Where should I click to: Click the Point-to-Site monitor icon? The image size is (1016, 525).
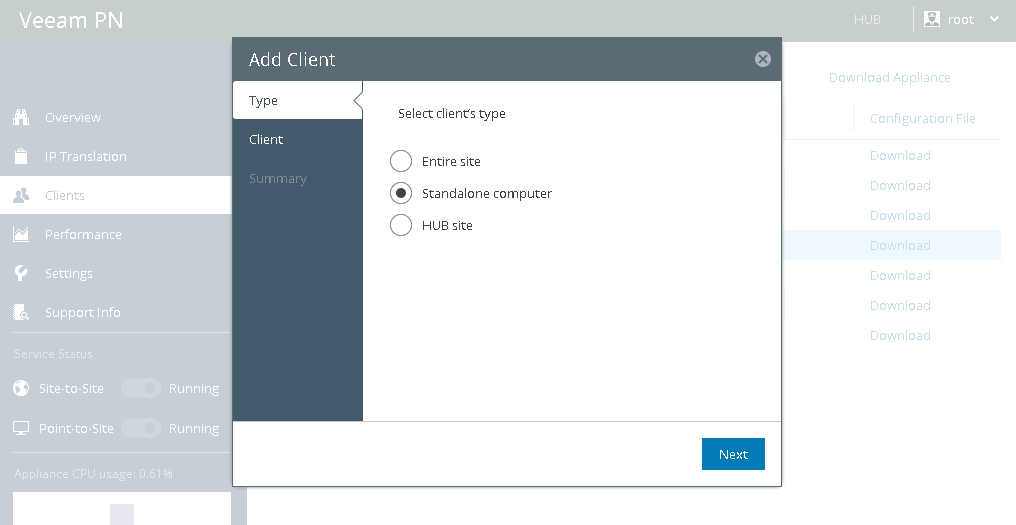coord(21,428)
